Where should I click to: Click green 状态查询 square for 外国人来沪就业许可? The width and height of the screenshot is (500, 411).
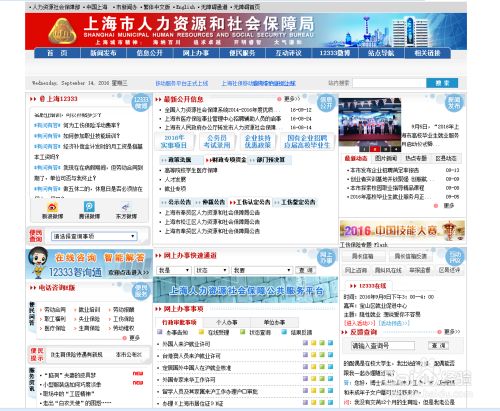coord(322,343)
